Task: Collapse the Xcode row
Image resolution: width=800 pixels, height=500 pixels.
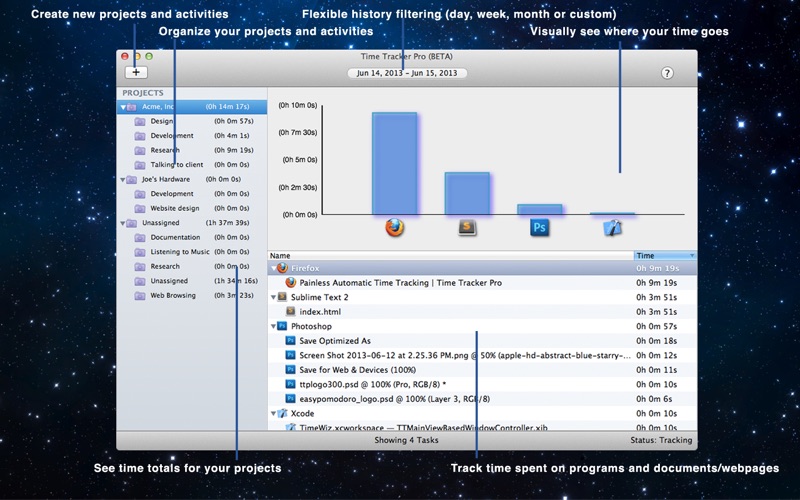Action: point(273,414)
